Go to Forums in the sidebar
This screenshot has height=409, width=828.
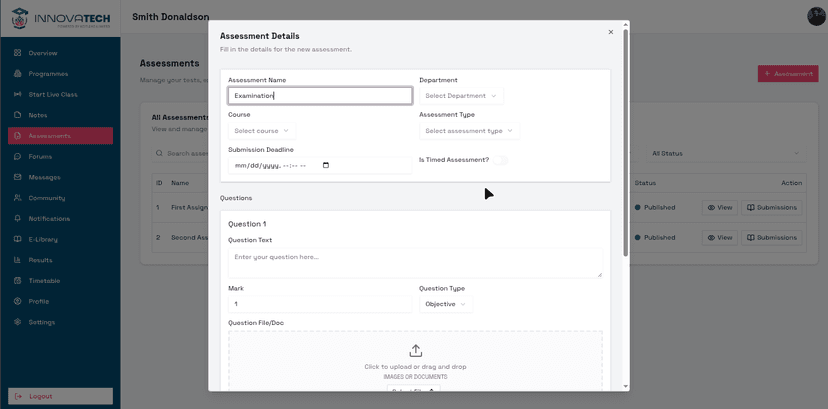[40, 157]
